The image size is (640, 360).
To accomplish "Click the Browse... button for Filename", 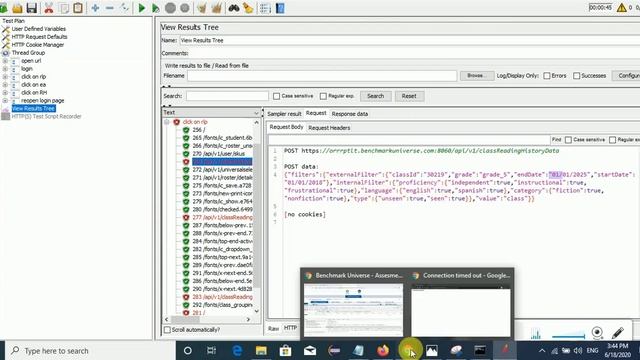I will (477, 76).
